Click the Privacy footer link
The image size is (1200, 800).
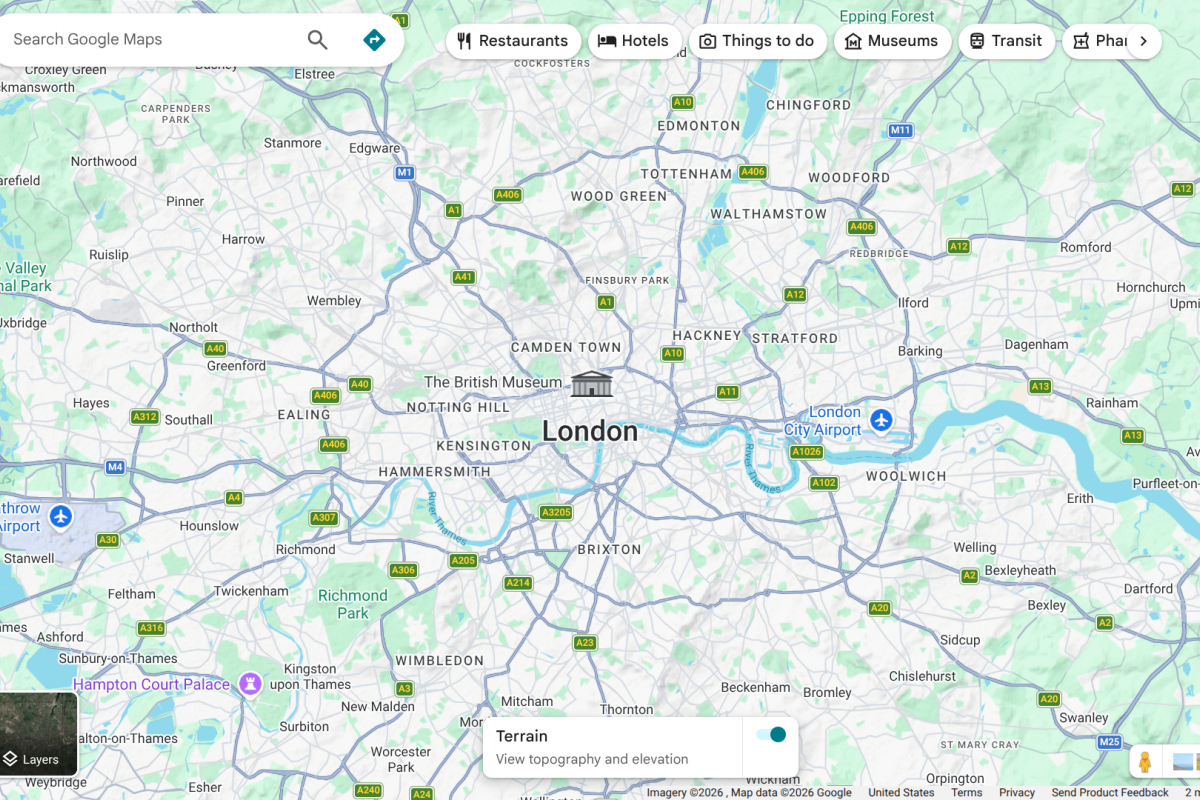click(x=1017, y=793)
